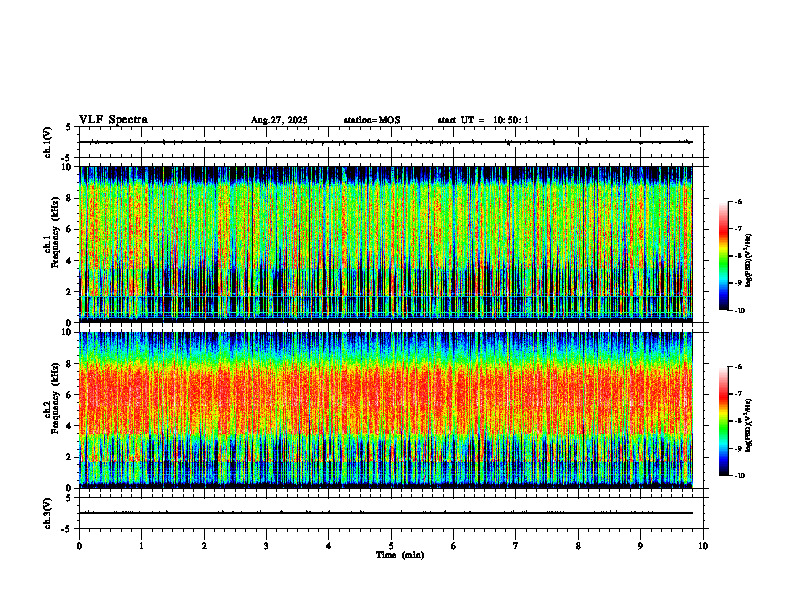Click the "-6" label on ch.1 color bar
The image size is (792, 612).
(739, 202)
